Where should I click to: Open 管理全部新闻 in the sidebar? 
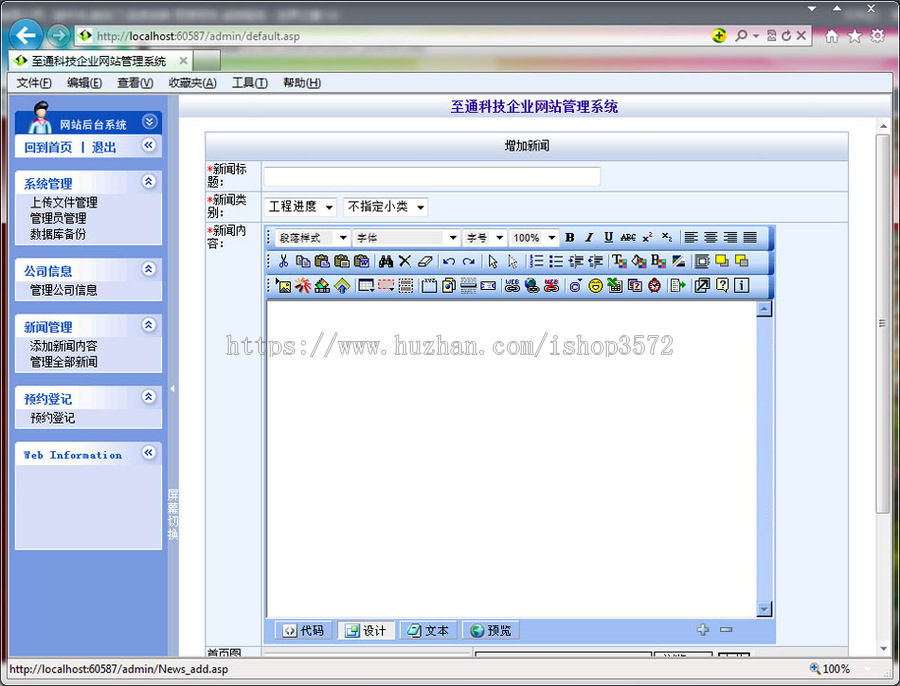[64, 362]
